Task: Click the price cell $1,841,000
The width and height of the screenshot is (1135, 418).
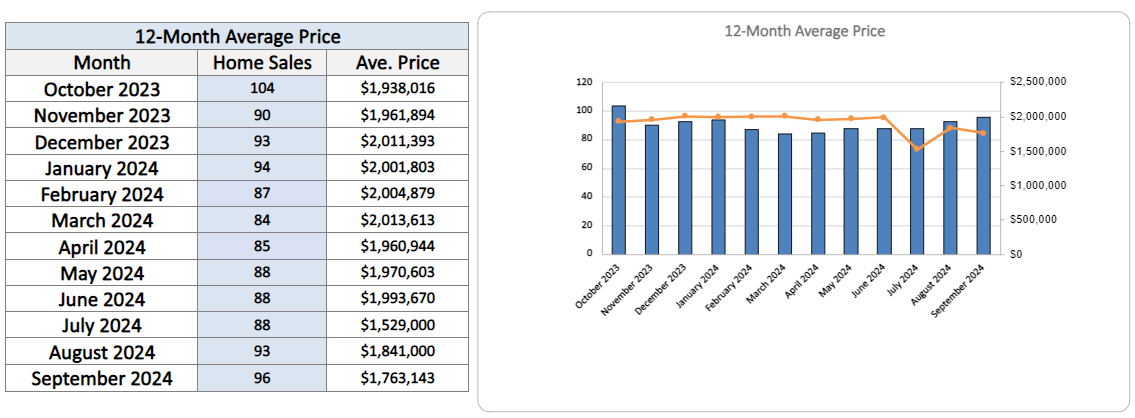Action: click(x=397, y=352)
